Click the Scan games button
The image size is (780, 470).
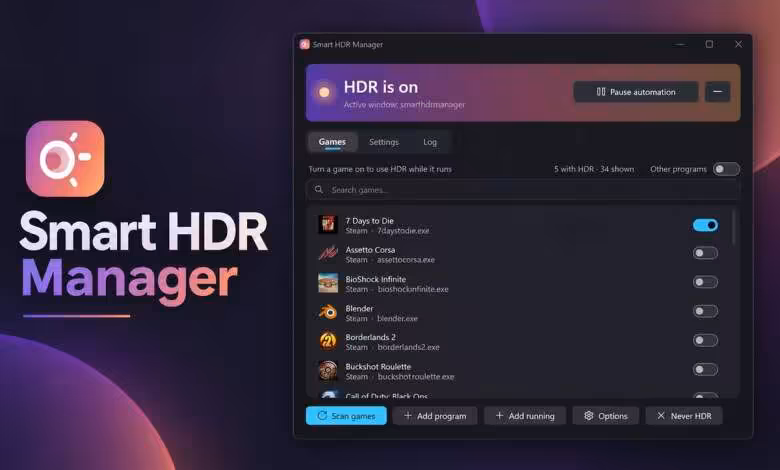346,416
